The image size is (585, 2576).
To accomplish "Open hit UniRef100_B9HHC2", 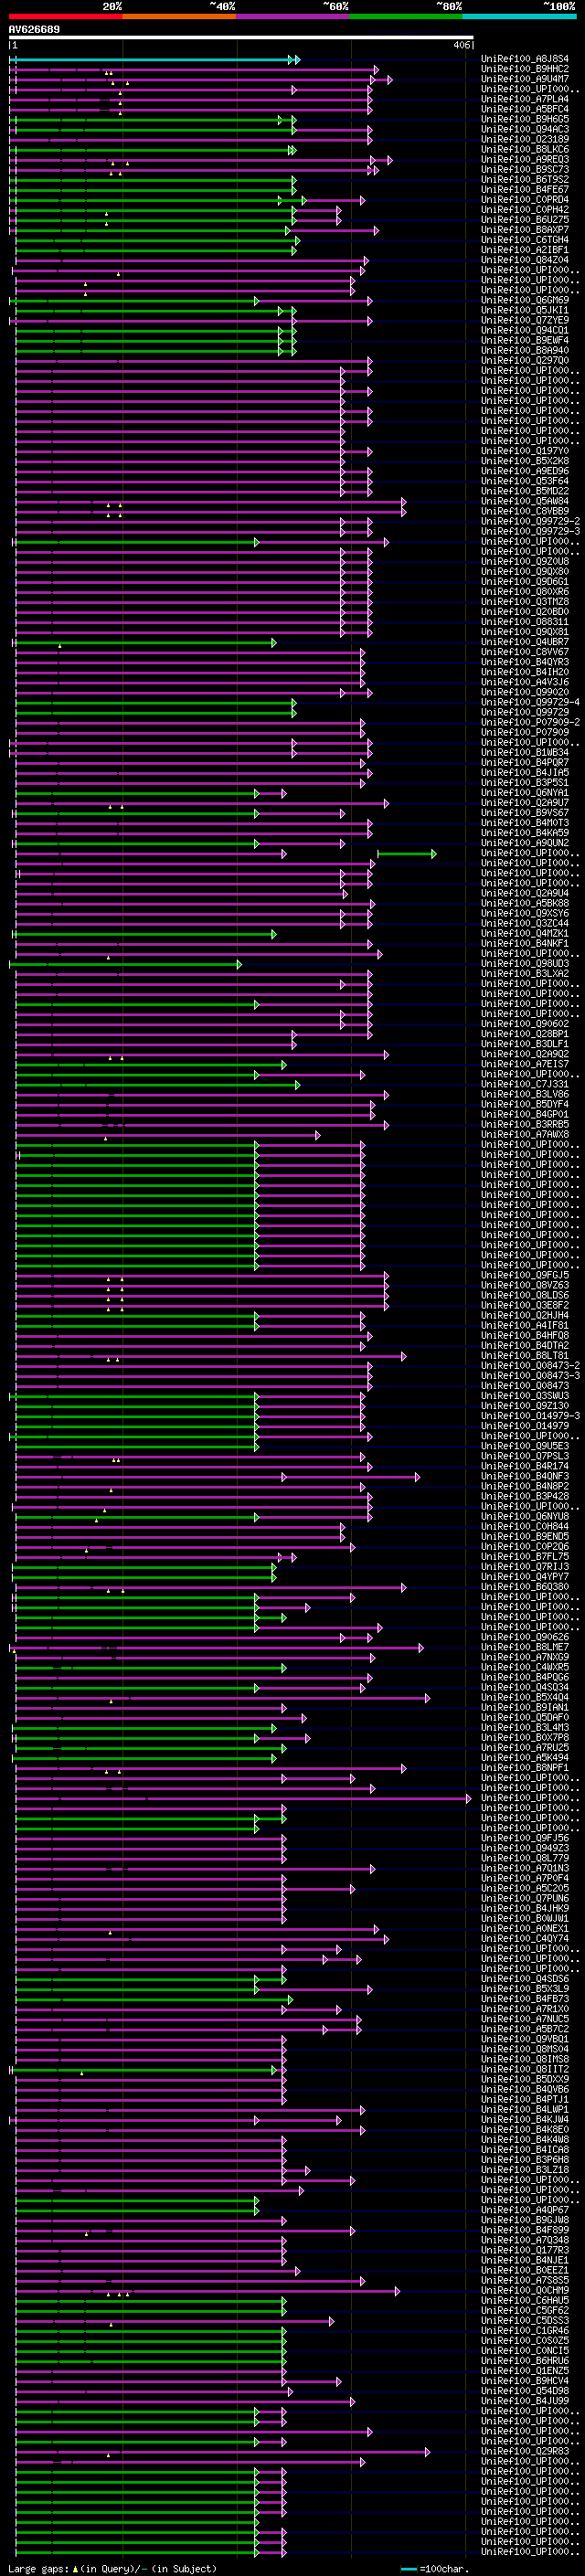I will pyautogui.click(x=525, y=69).
